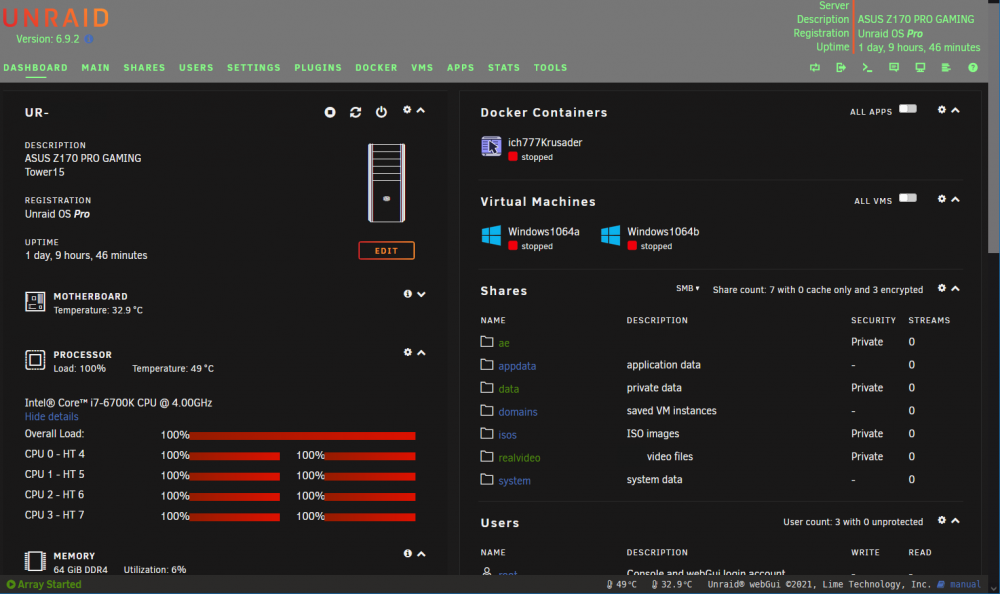Screen dimensions: 1000x594
Task: Click the Overall Load usage bar
Action: pos(302,436)
